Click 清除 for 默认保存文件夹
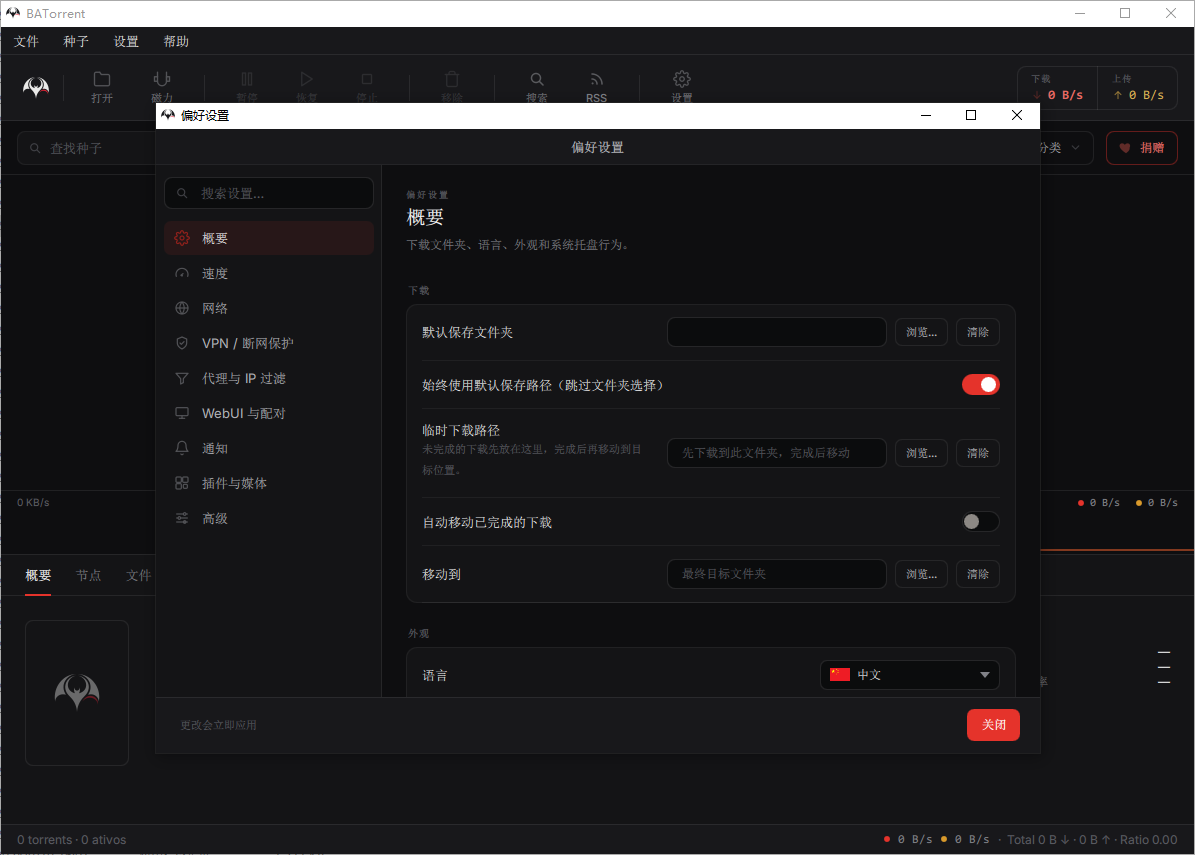The image size is (1195, 855). (x=978, y=332)
